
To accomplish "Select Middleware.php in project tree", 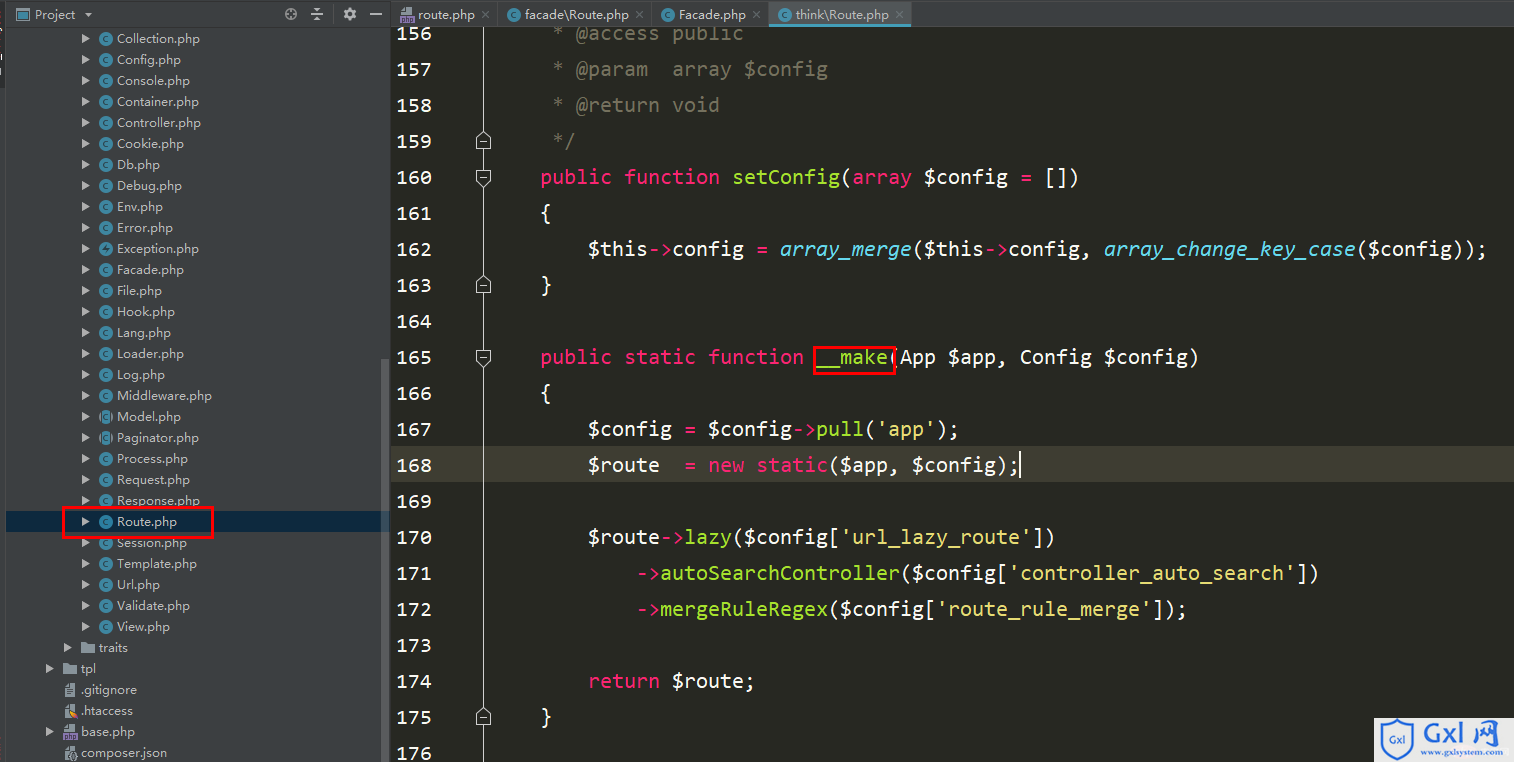I will [164, 396].
